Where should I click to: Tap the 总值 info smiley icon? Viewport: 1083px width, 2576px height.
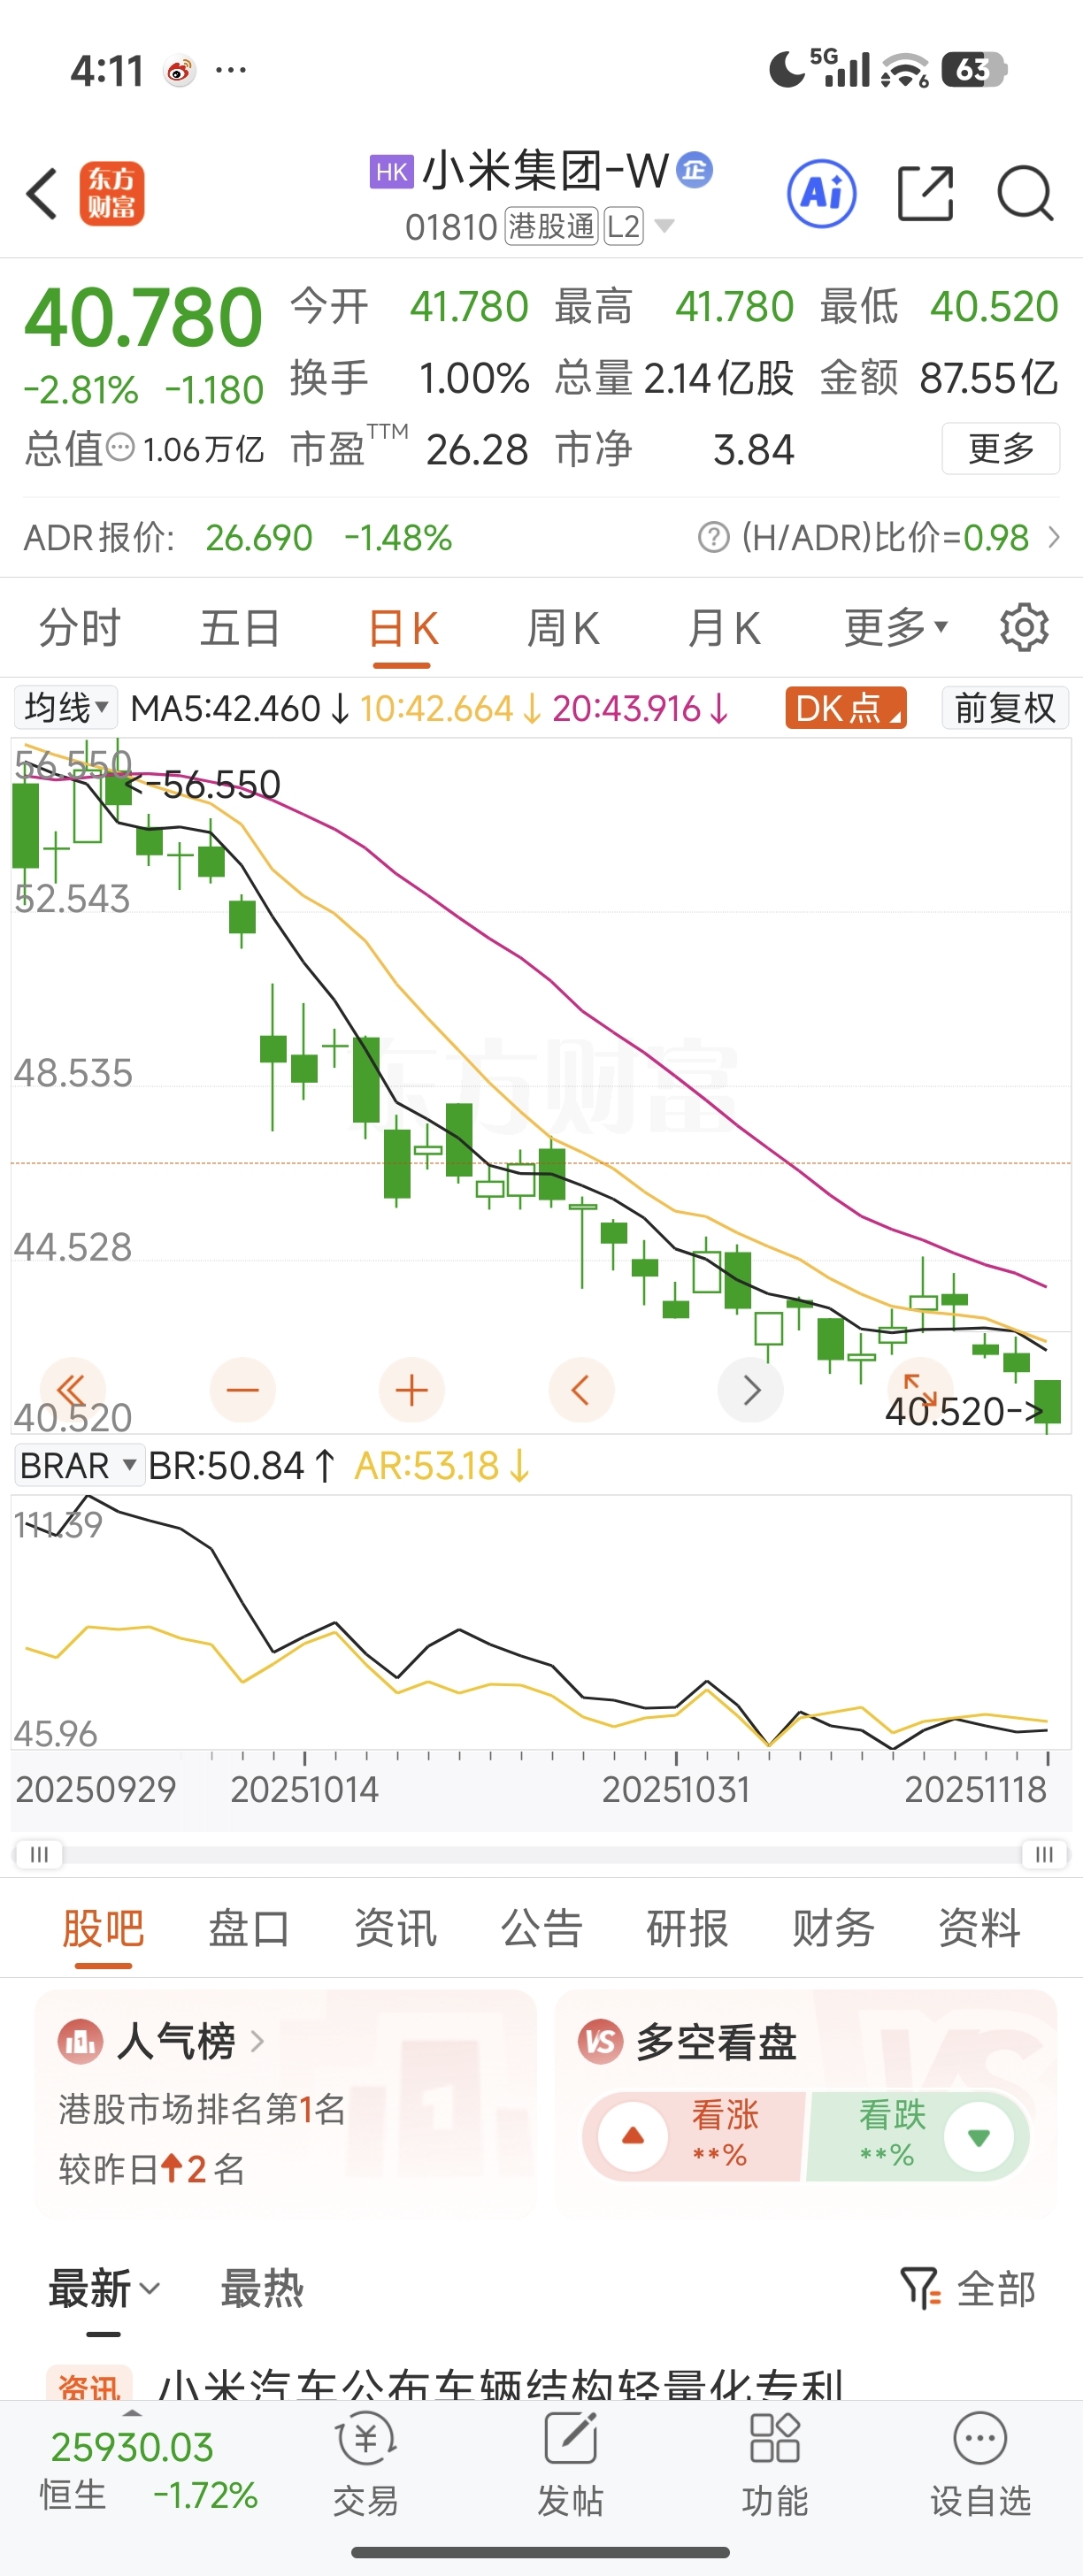[x=120, y=447]
